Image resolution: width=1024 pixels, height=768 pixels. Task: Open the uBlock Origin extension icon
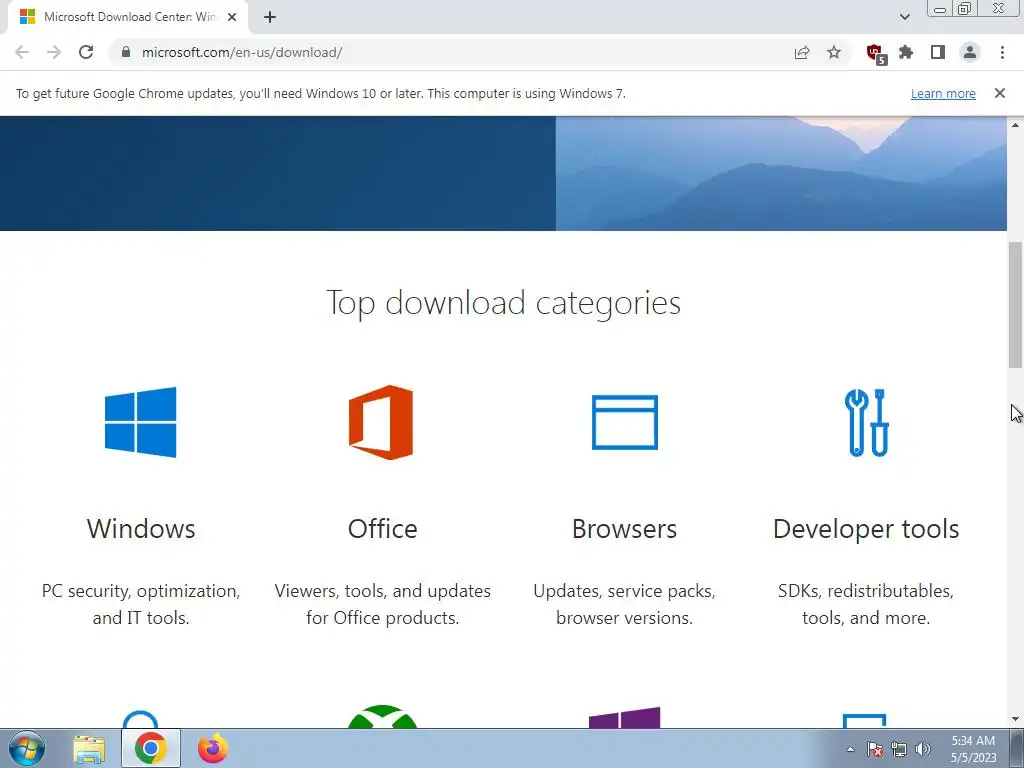[x=875, y=53]
